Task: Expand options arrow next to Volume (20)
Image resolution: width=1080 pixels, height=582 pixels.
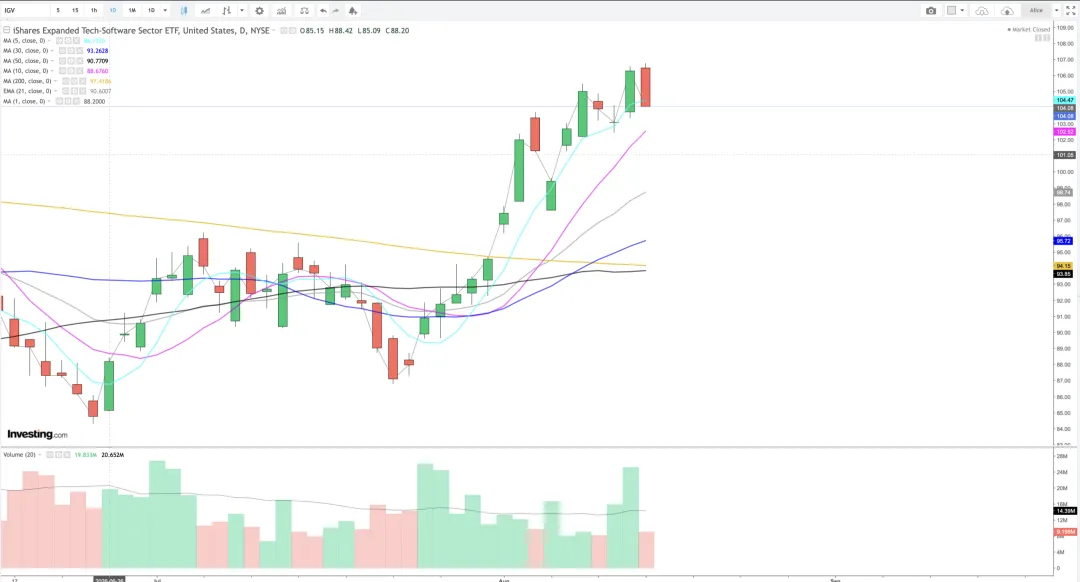Action: tap(40, 455)
